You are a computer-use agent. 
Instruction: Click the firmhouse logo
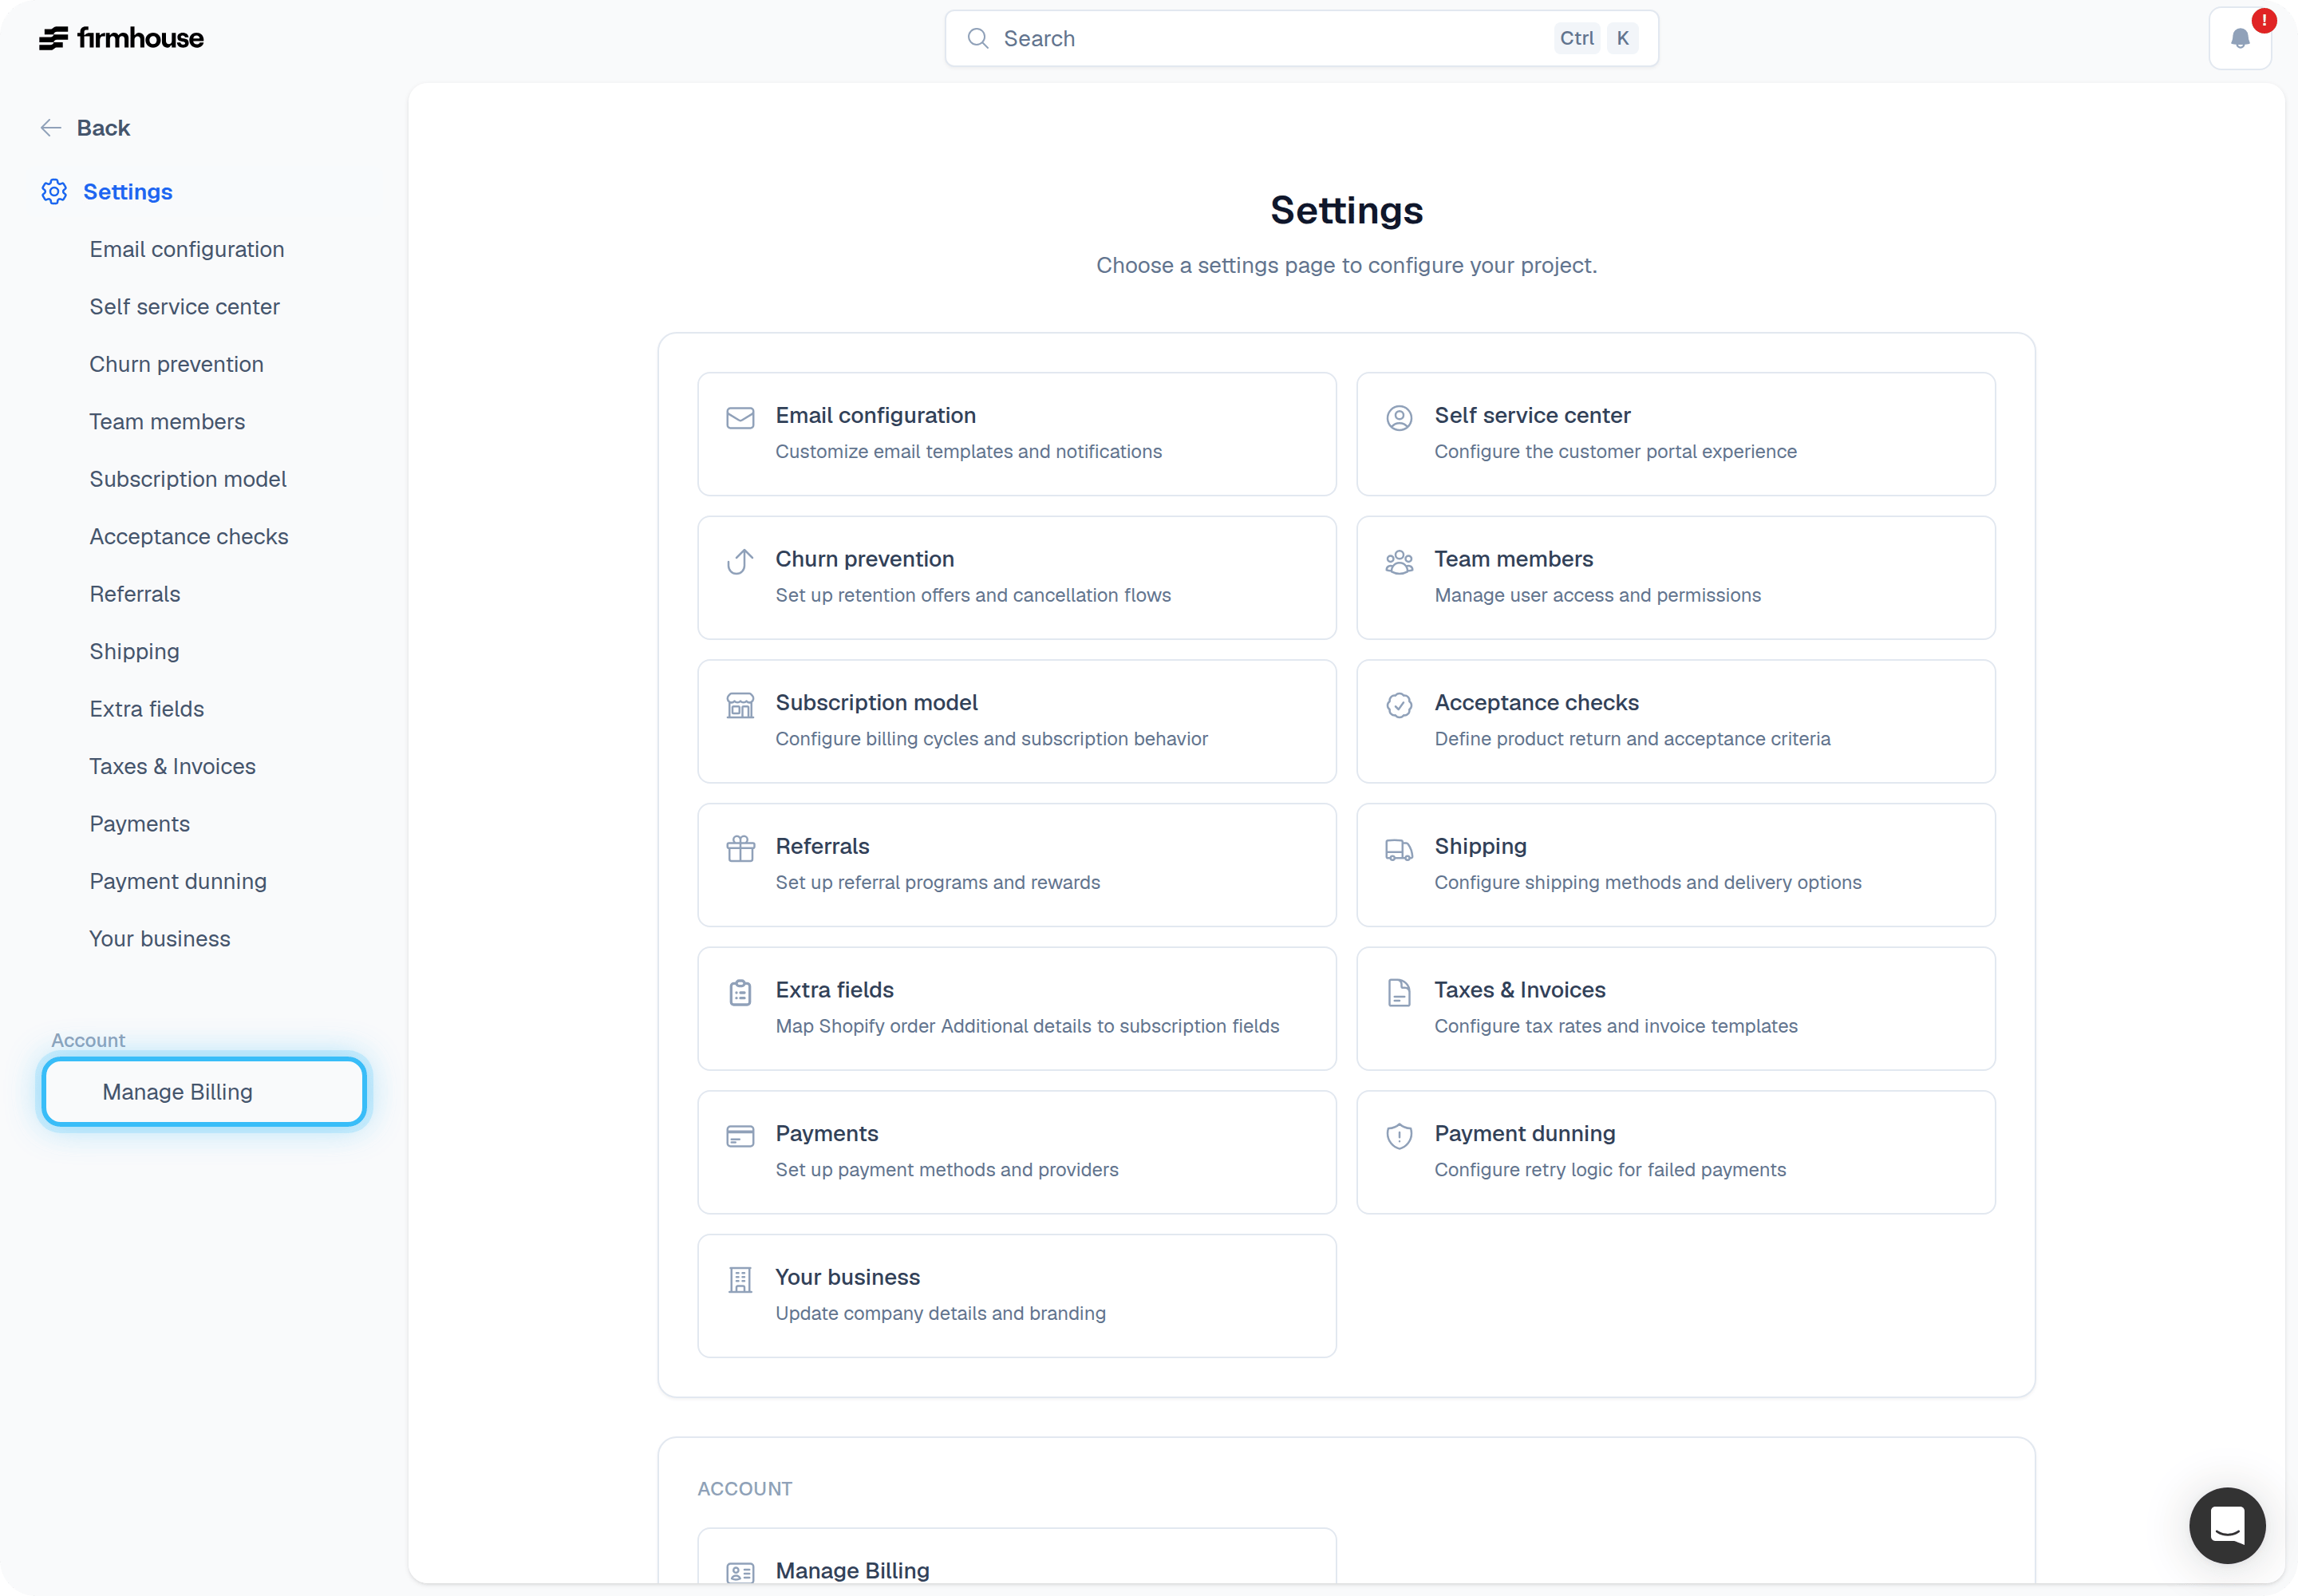point(121,38)
